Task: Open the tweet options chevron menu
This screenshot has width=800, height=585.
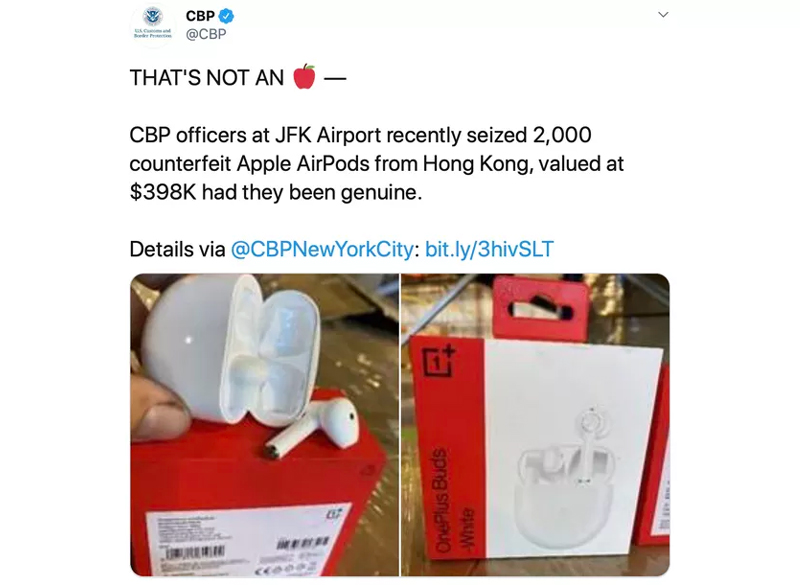Action: point(663,15)
